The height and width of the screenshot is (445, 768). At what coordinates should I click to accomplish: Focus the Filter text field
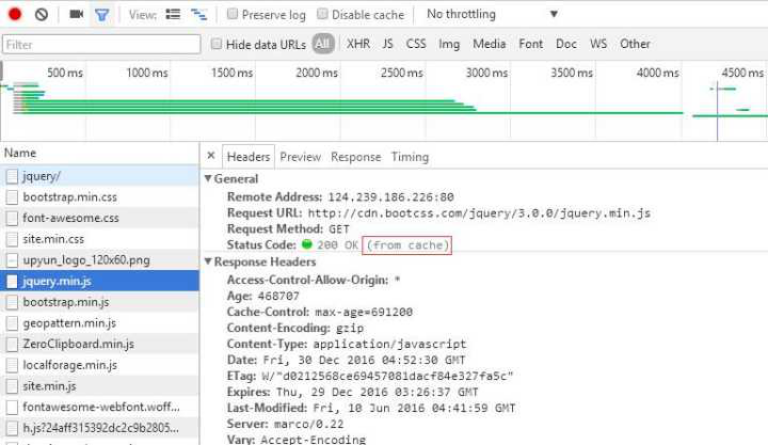[101, 45]
